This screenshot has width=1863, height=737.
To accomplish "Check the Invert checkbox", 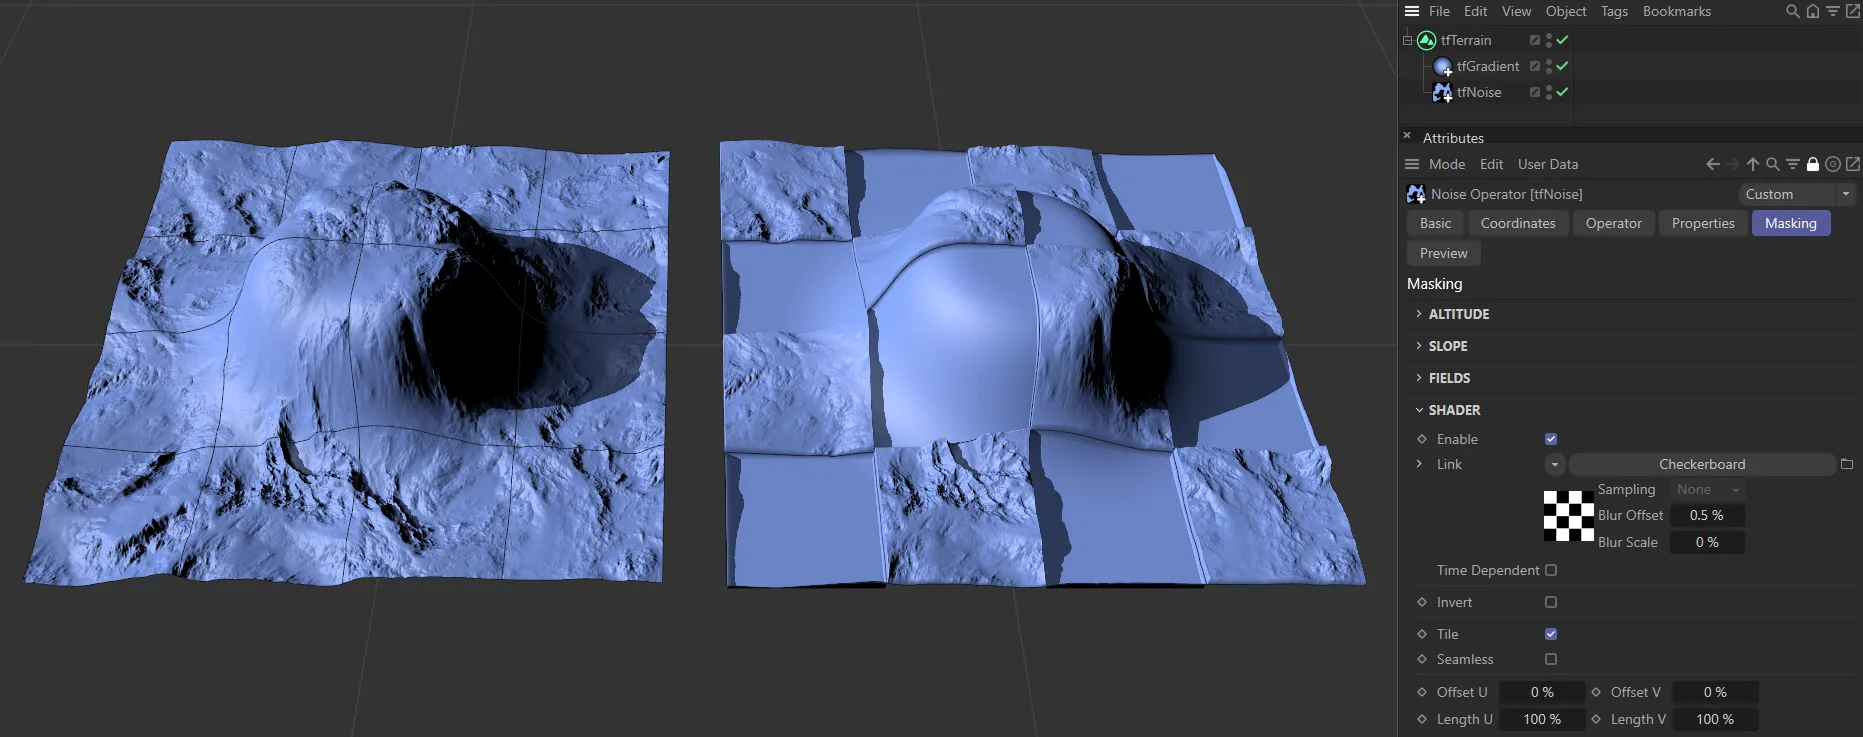I will coord(1551,602).
